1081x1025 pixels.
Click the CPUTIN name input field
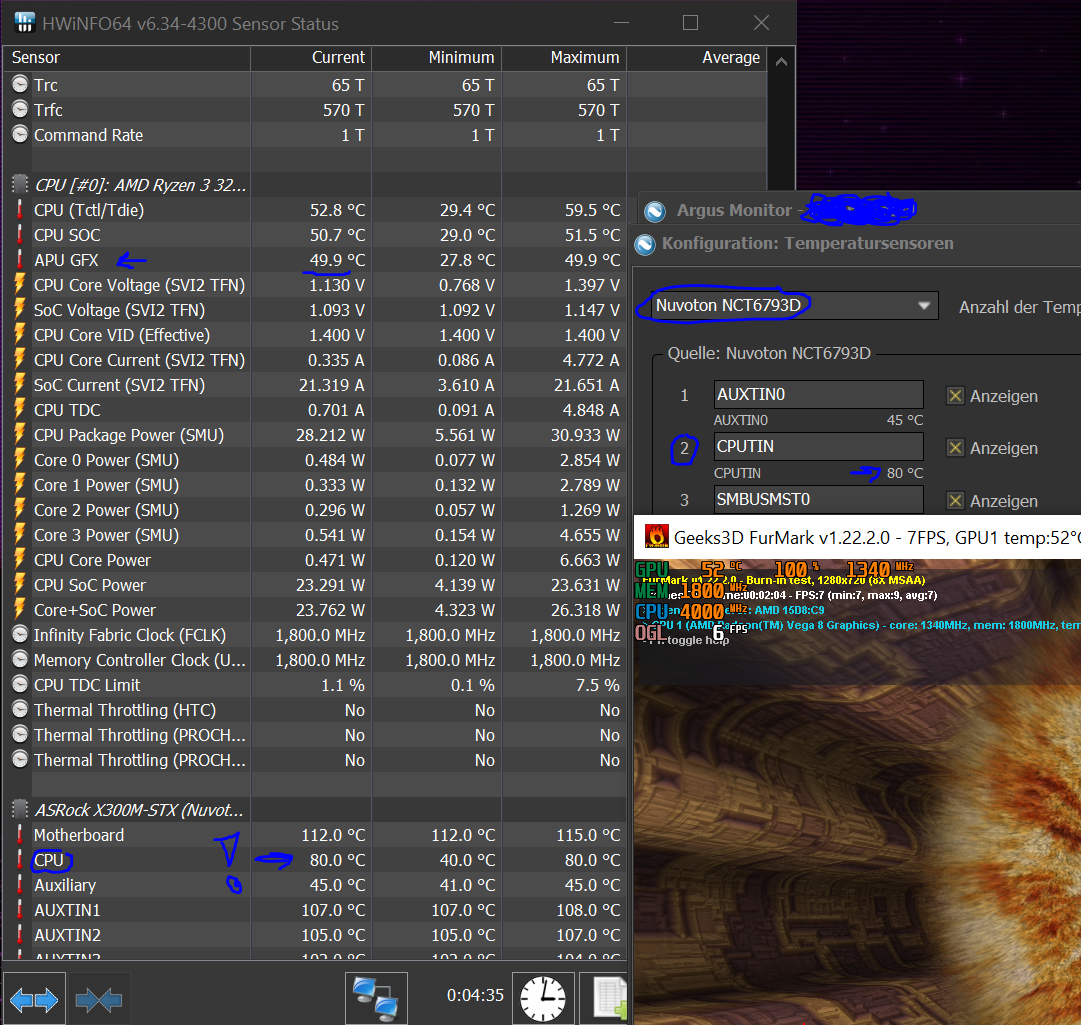(x=818, y=447)
